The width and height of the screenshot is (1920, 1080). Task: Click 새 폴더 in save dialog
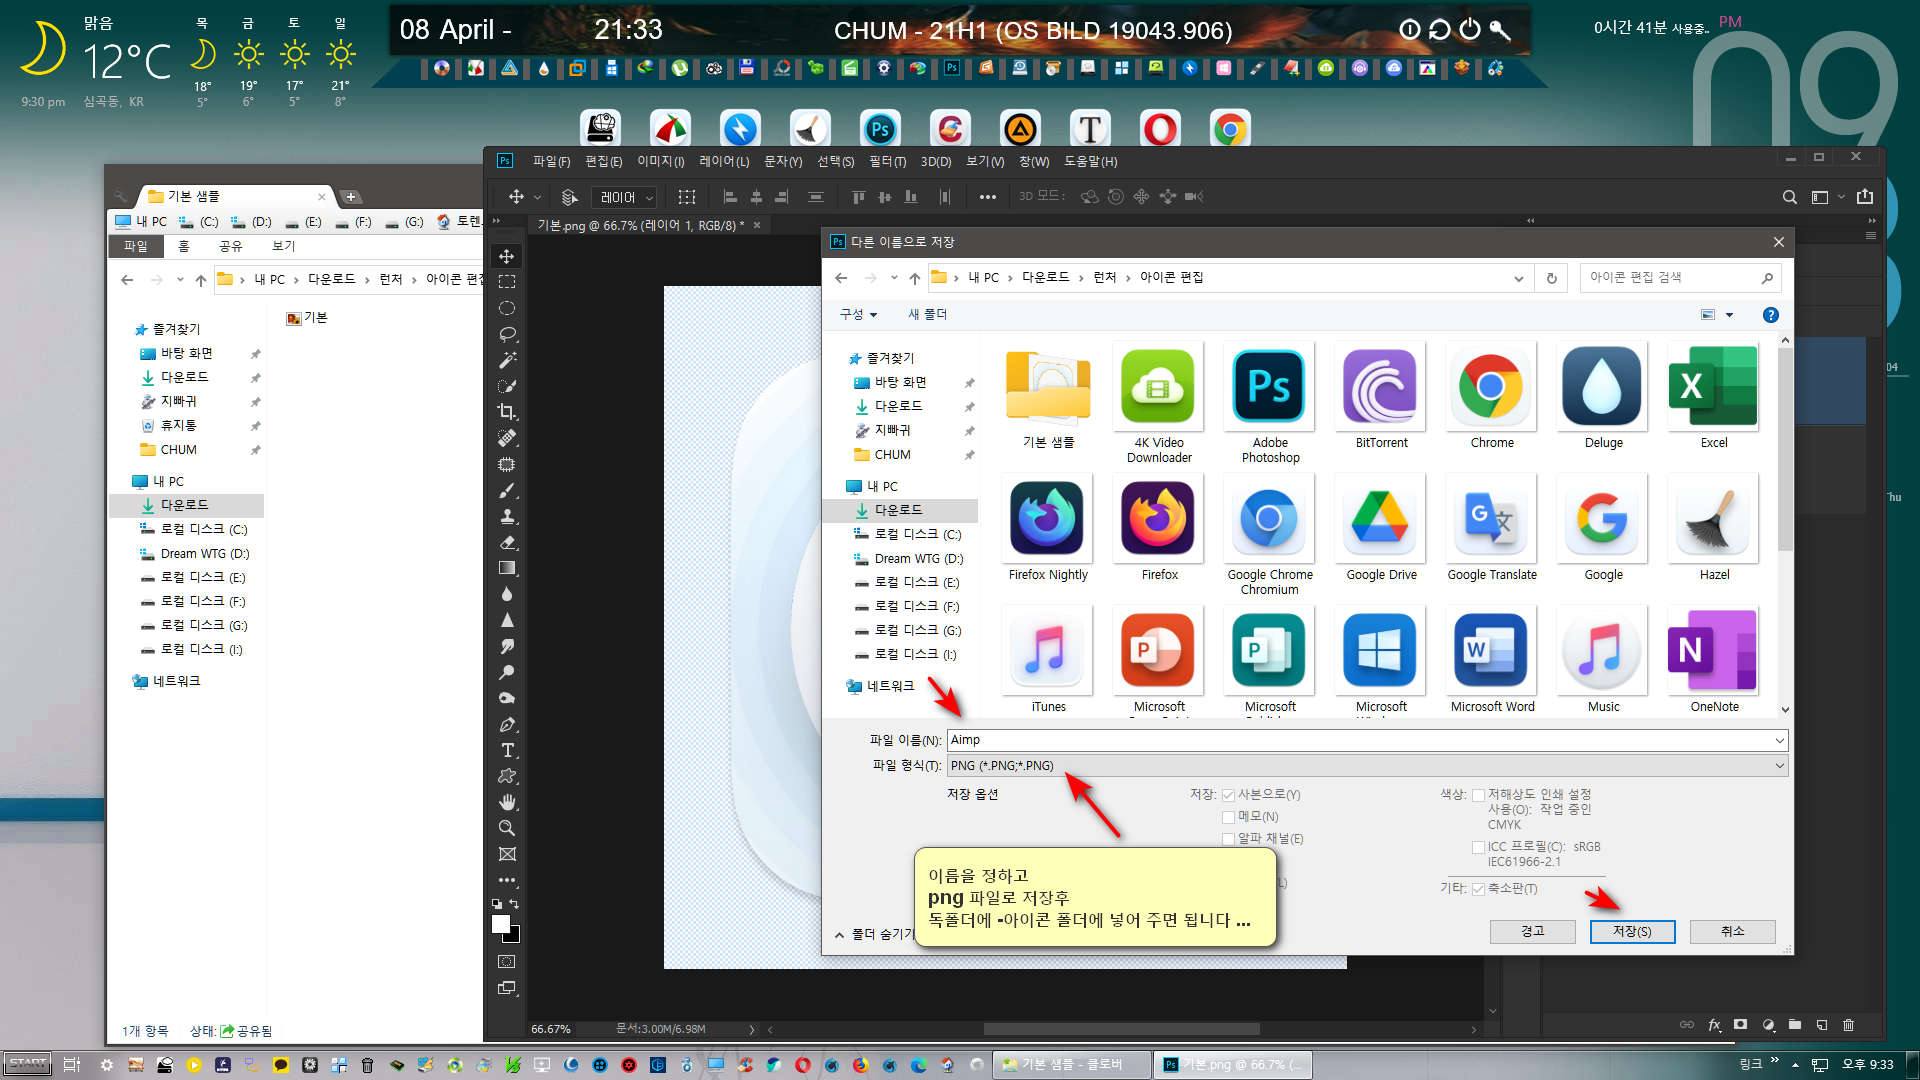tap(927, 315)
